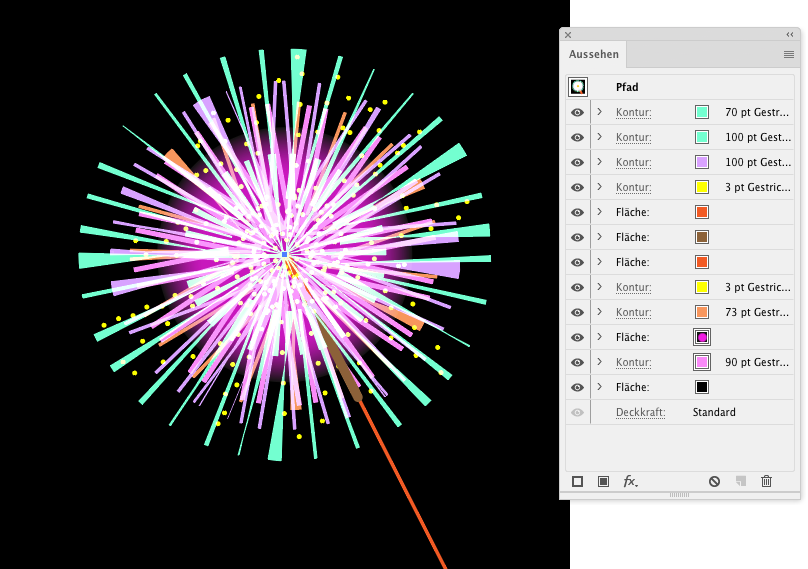Click the Pfad thumbnail at the panel top
Screen dimensions: 808x569
(x=578, y=87)
